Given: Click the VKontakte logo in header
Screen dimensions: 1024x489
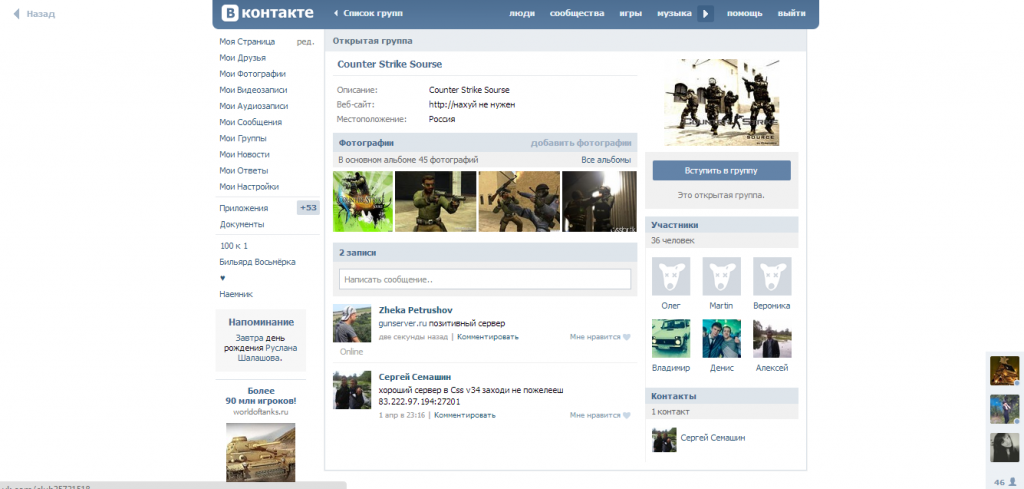Looking at the screenshot, I should (256, 14).
